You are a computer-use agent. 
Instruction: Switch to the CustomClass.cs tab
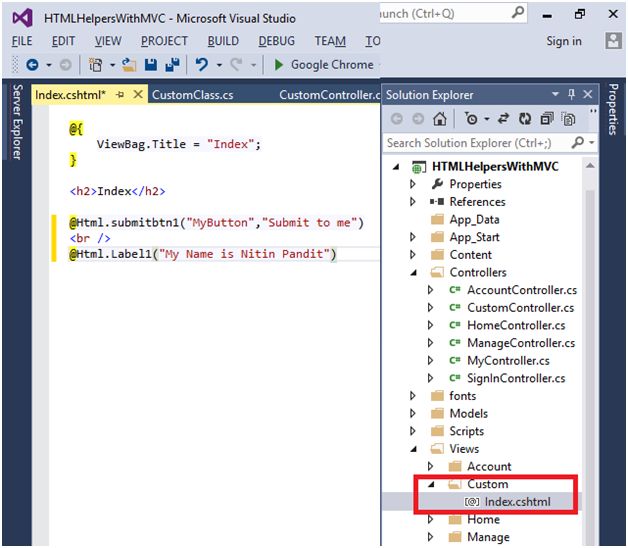[x=193, y=95]
